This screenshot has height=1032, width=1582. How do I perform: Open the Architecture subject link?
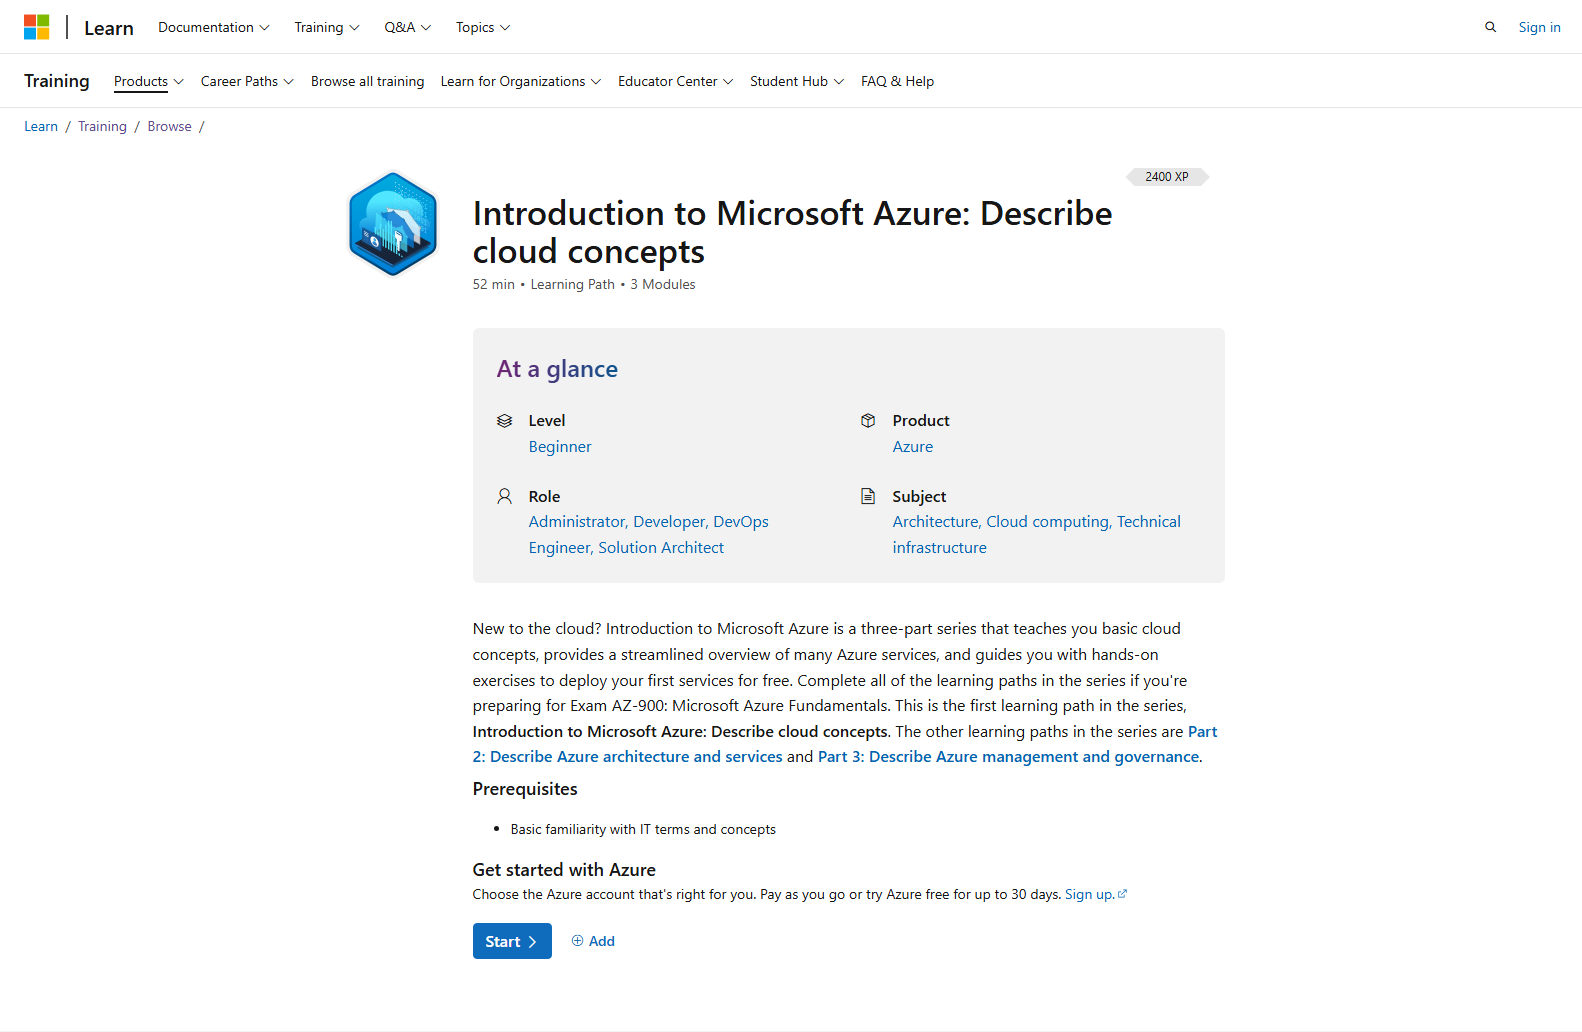(x=937, y=522)
